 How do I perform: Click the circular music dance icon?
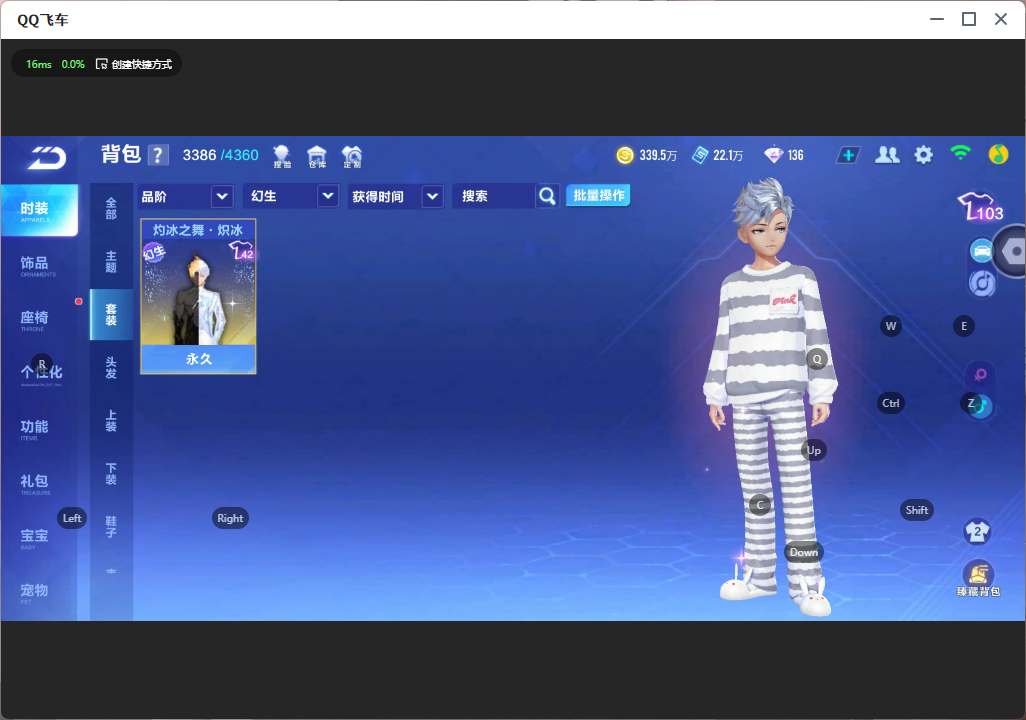pyautogui.click(x=982, y=283)
